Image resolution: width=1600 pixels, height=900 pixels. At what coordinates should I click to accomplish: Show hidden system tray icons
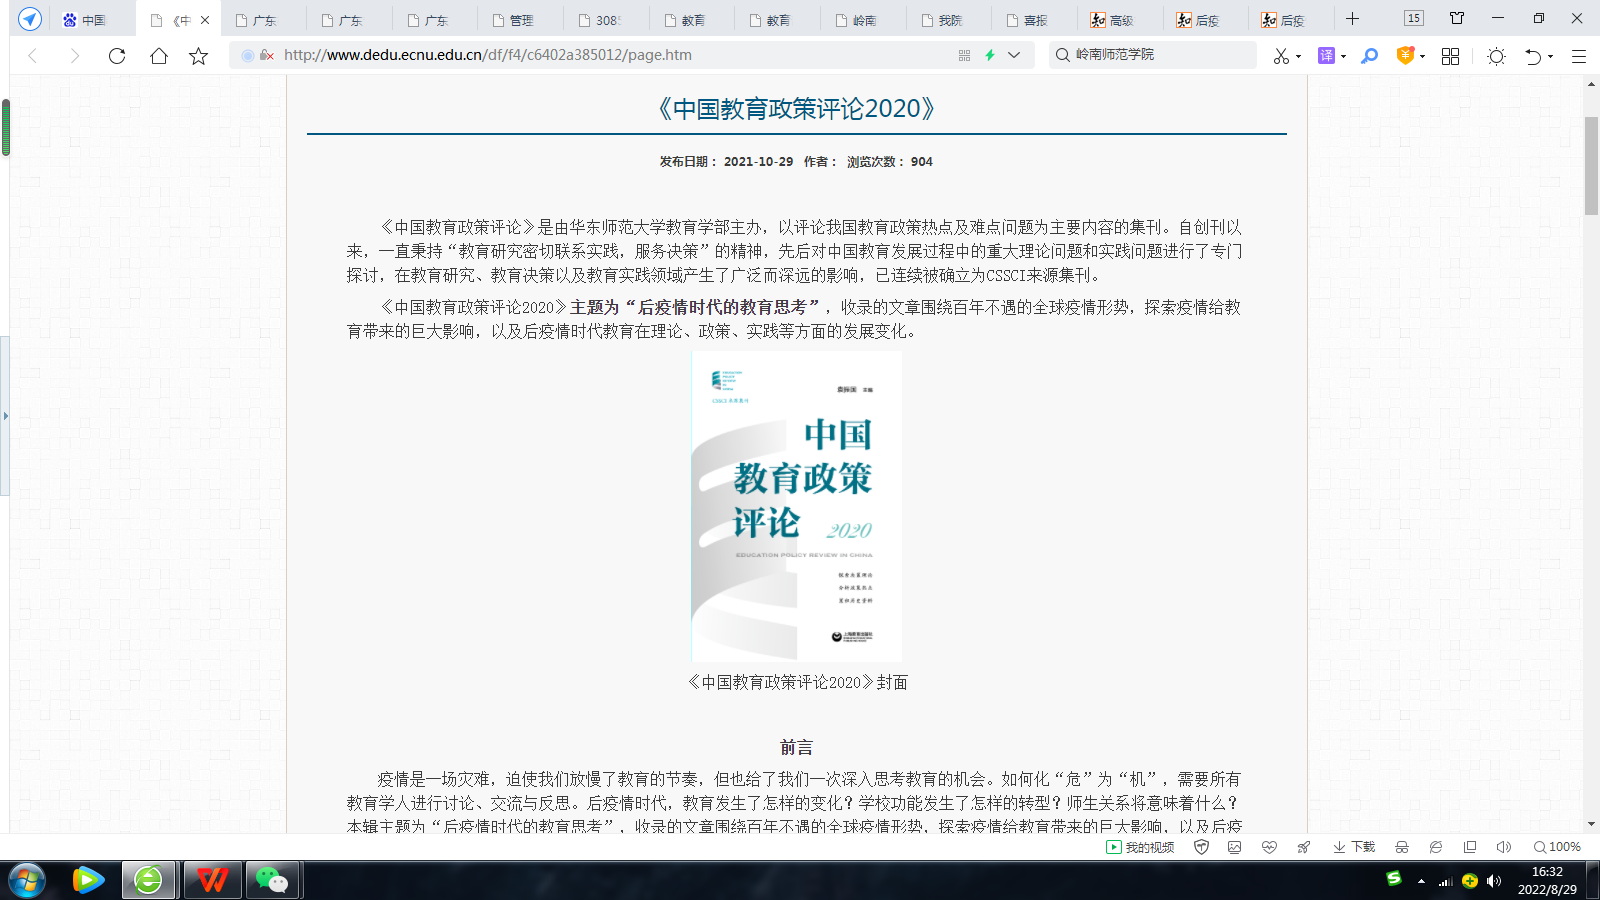pos(1421,881)
